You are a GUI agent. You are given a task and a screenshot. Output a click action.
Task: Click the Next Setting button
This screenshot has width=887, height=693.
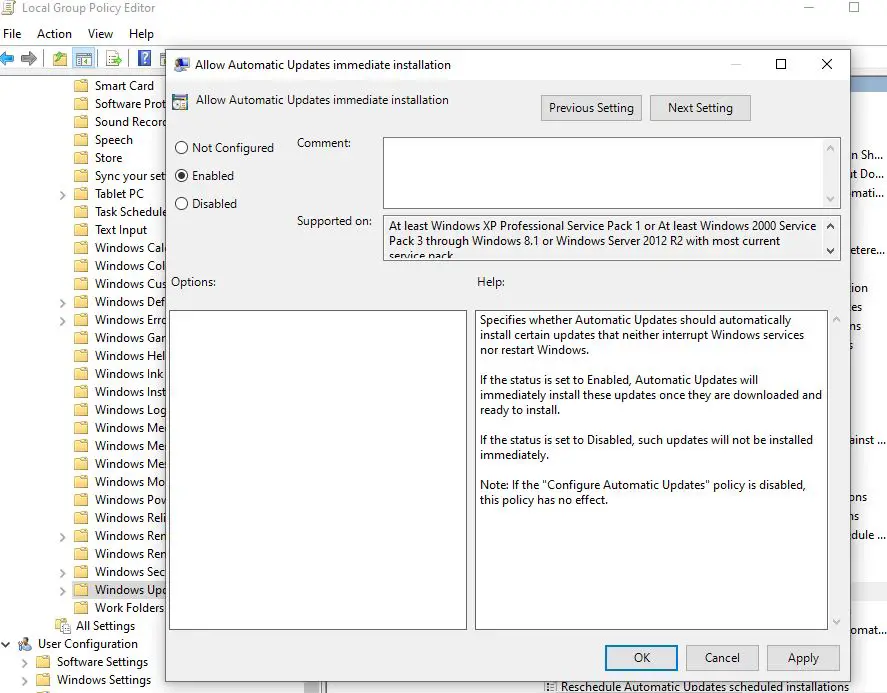coord(700,108)
